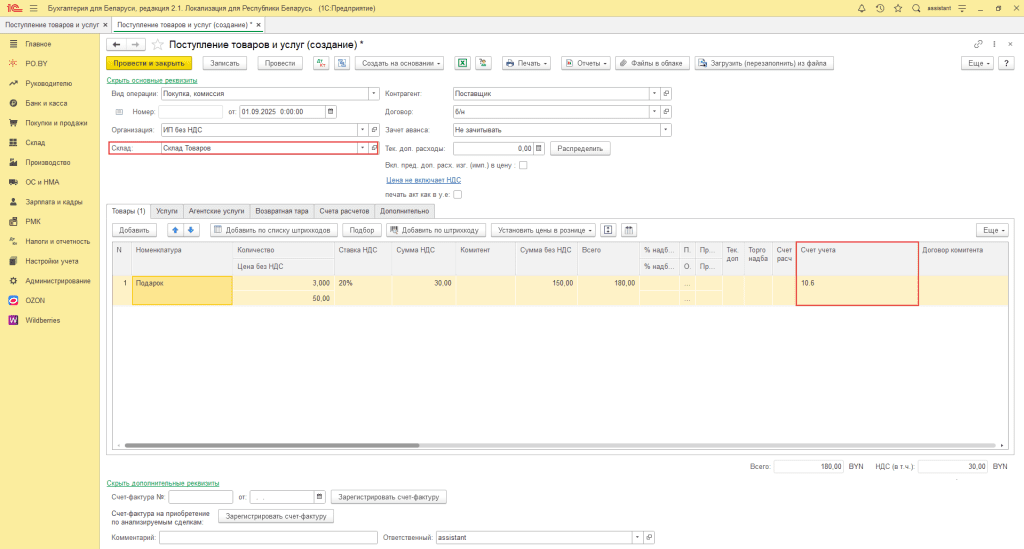Expand Договор dropdown arrow

(654, 112)
